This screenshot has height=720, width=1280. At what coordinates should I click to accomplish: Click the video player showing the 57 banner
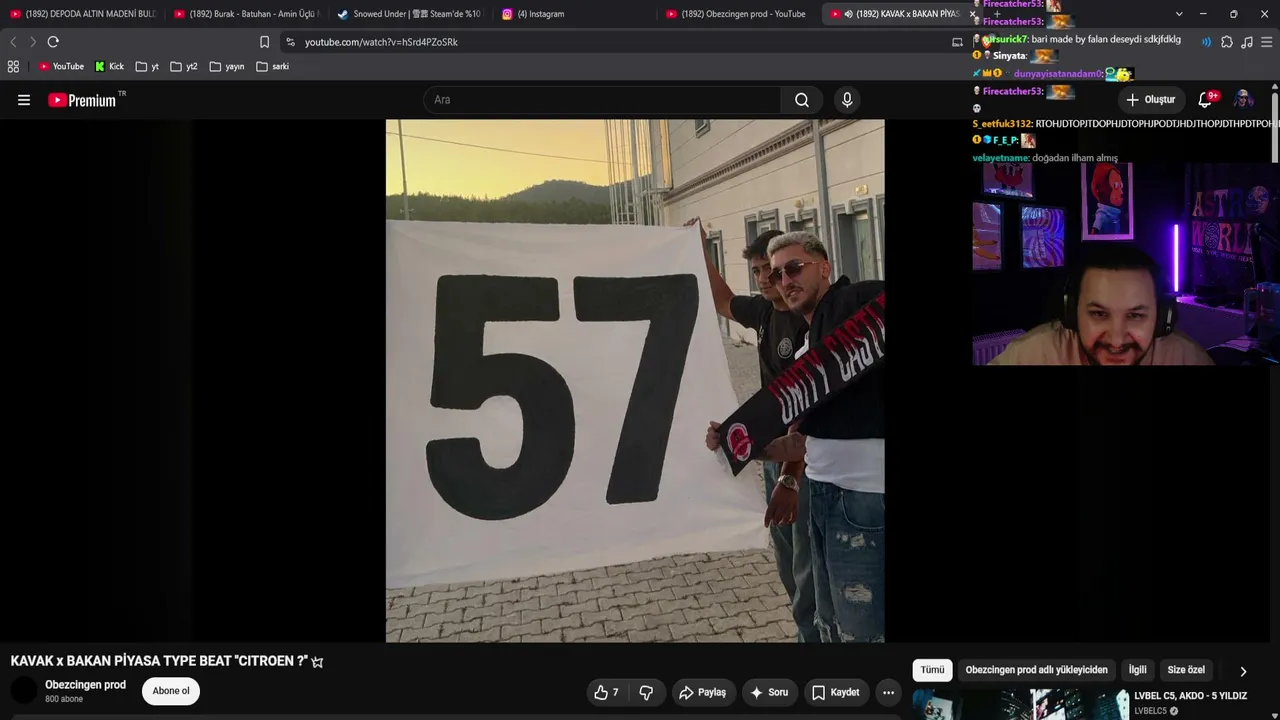coord(635,381)
